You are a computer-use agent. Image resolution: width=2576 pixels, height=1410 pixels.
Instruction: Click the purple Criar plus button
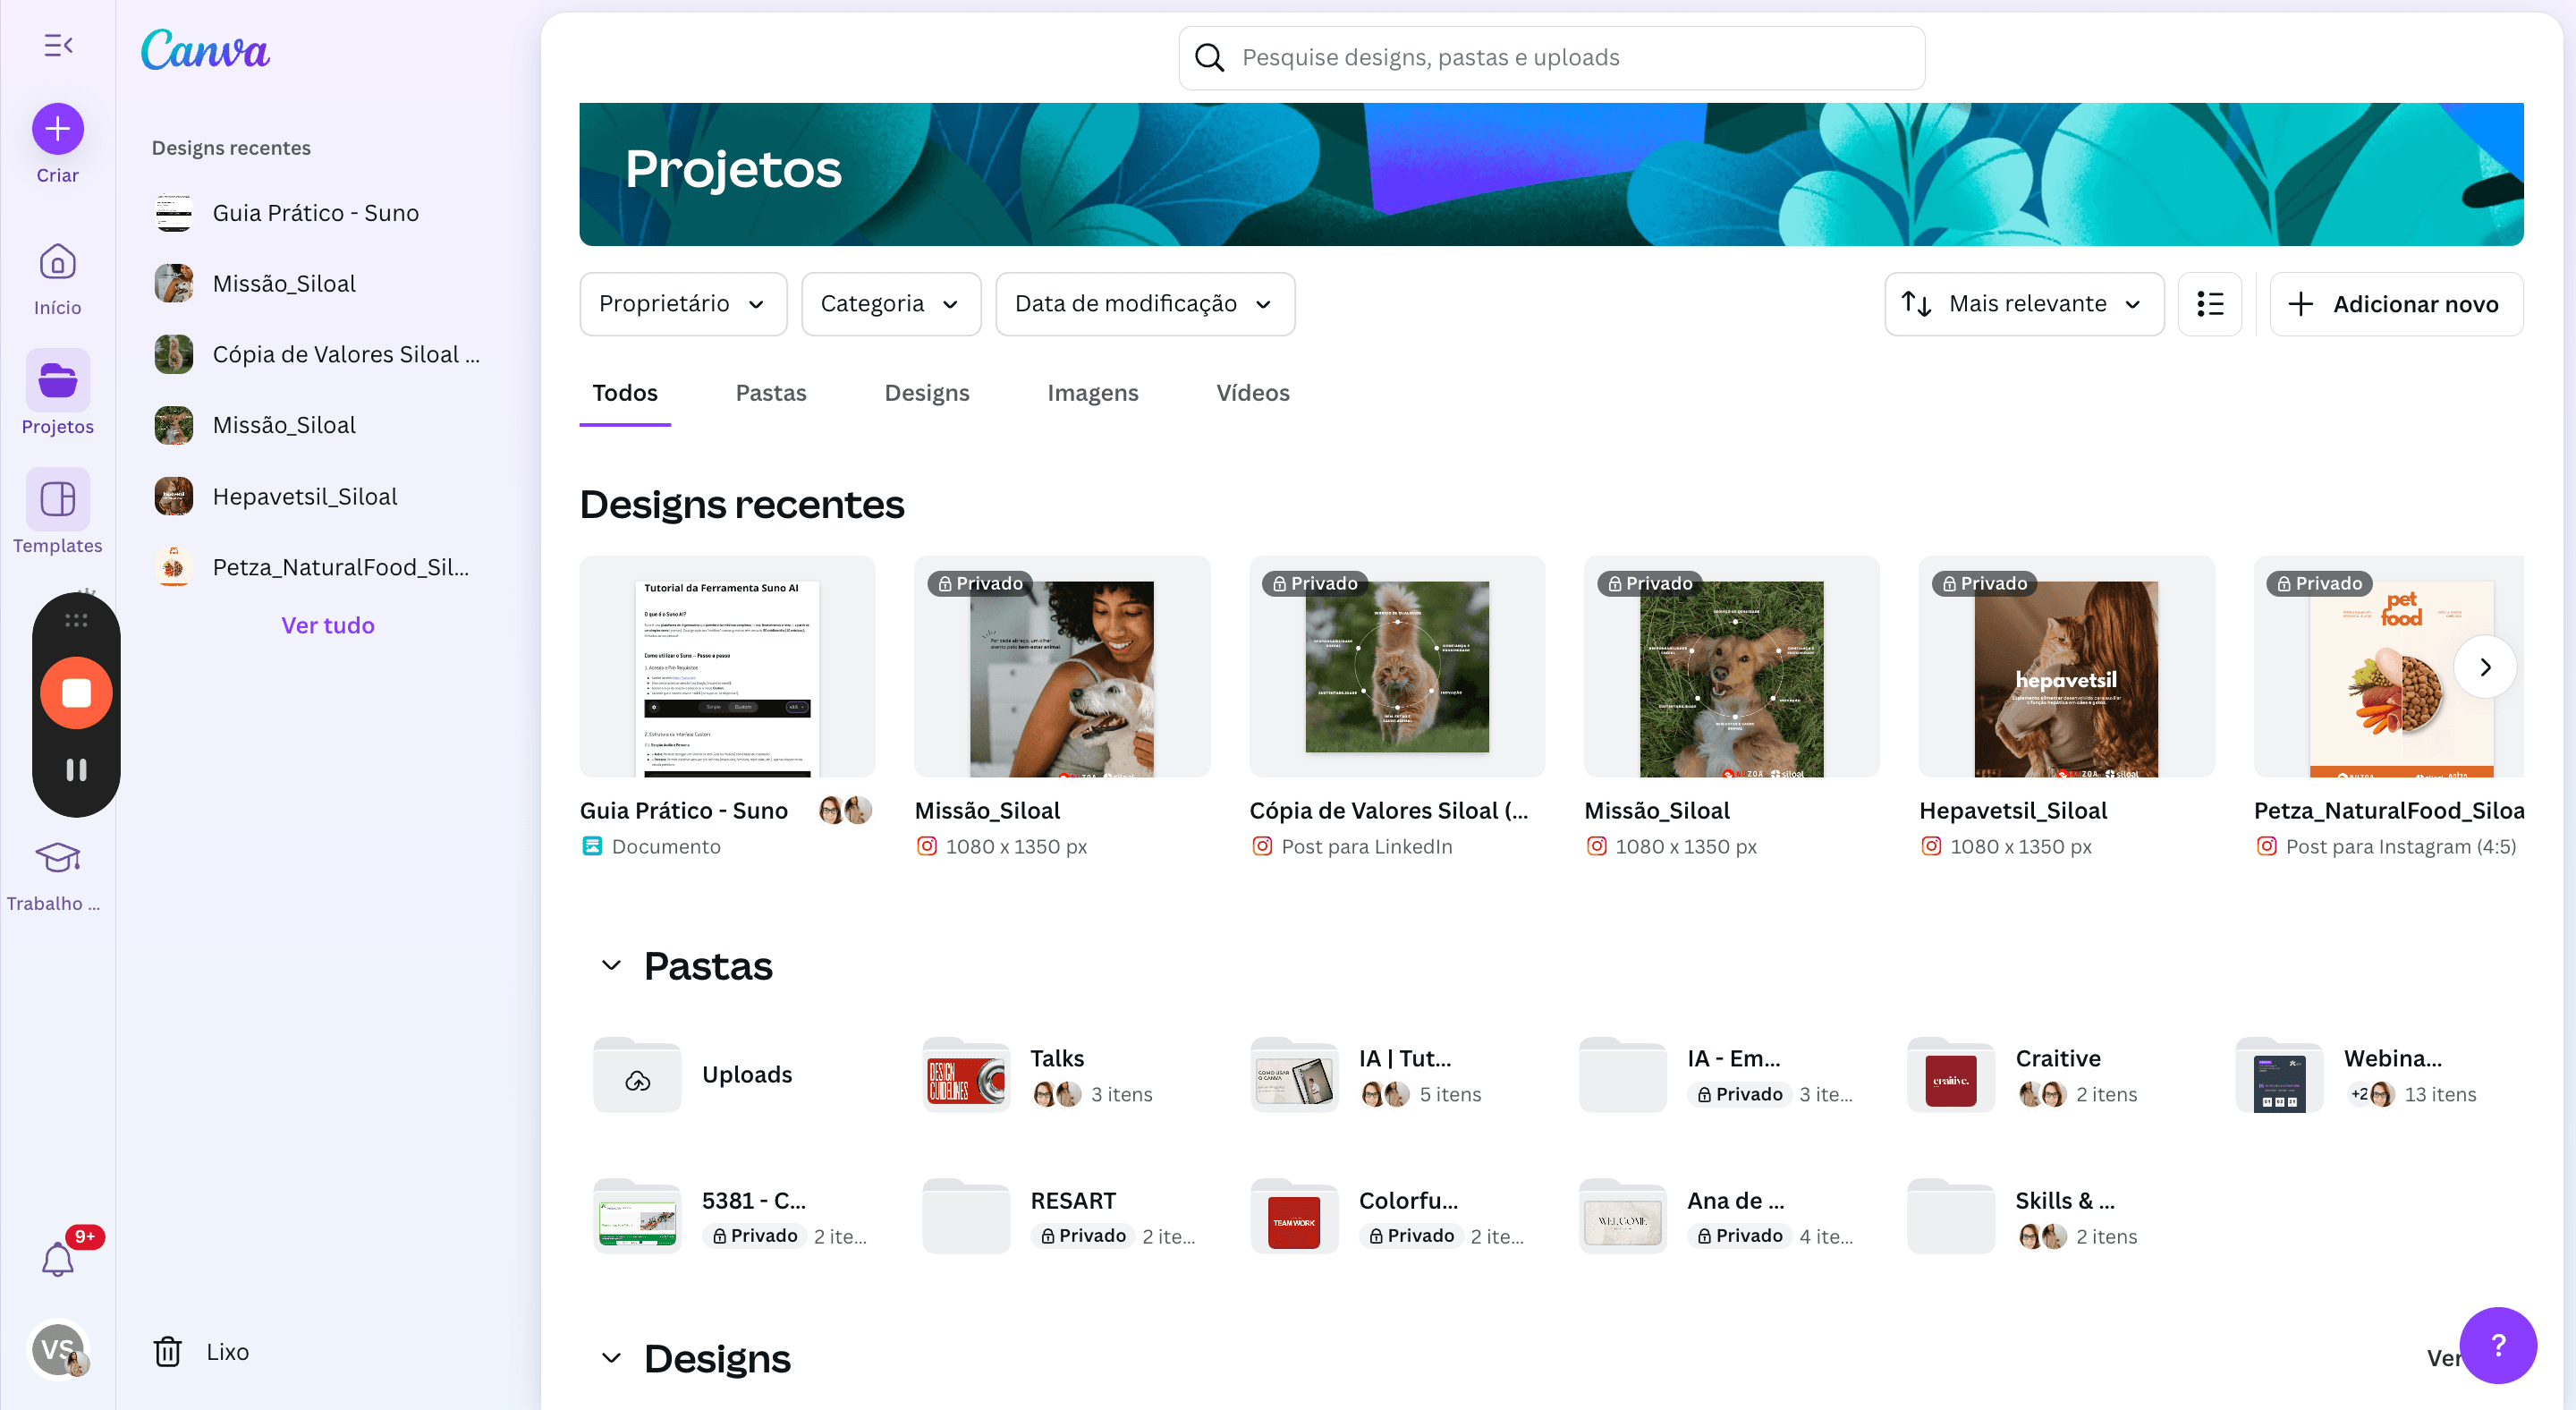[58, 129]
